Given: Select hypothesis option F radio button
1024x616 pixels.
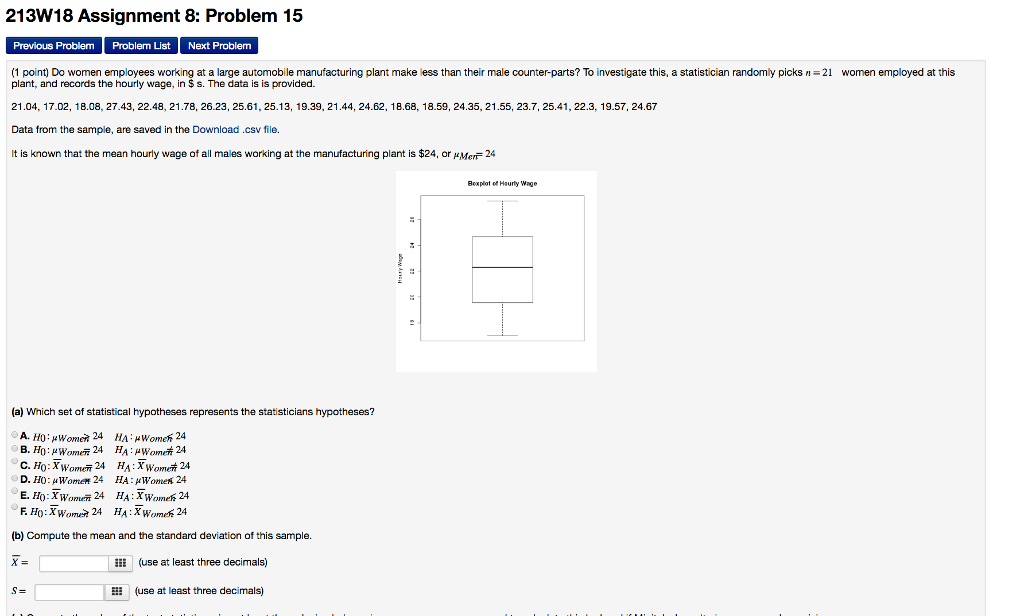Looking at the screenshot, I should click(14, 507).
